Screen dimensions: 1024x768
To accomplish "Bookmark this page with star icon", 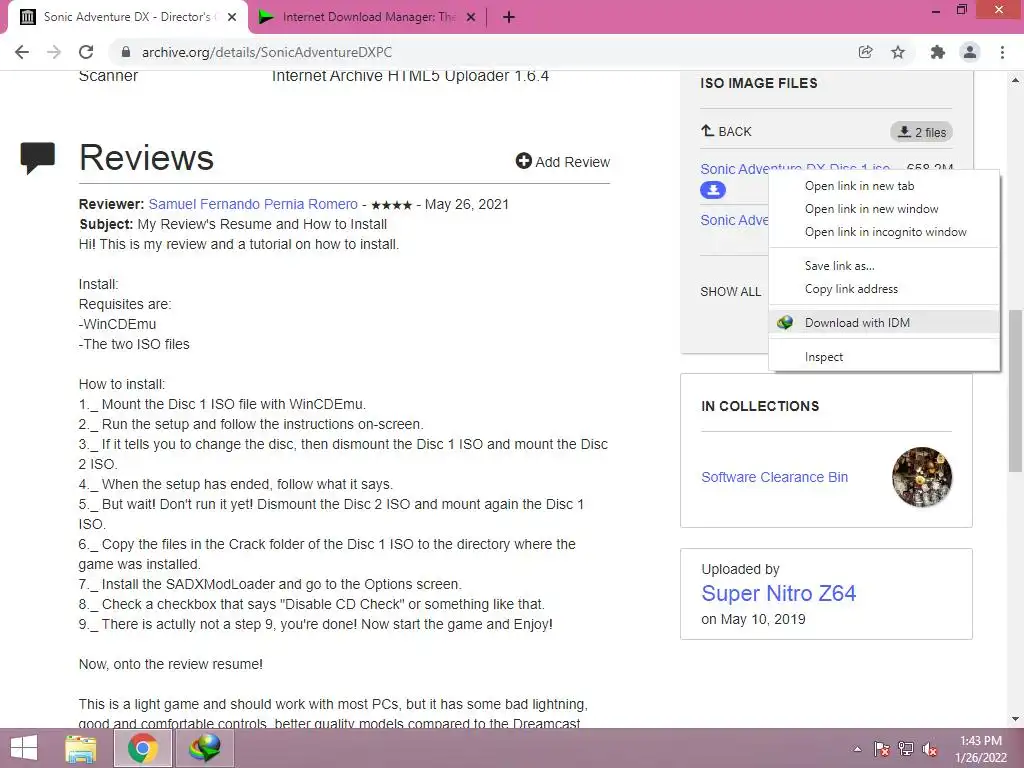I will 898,52.
